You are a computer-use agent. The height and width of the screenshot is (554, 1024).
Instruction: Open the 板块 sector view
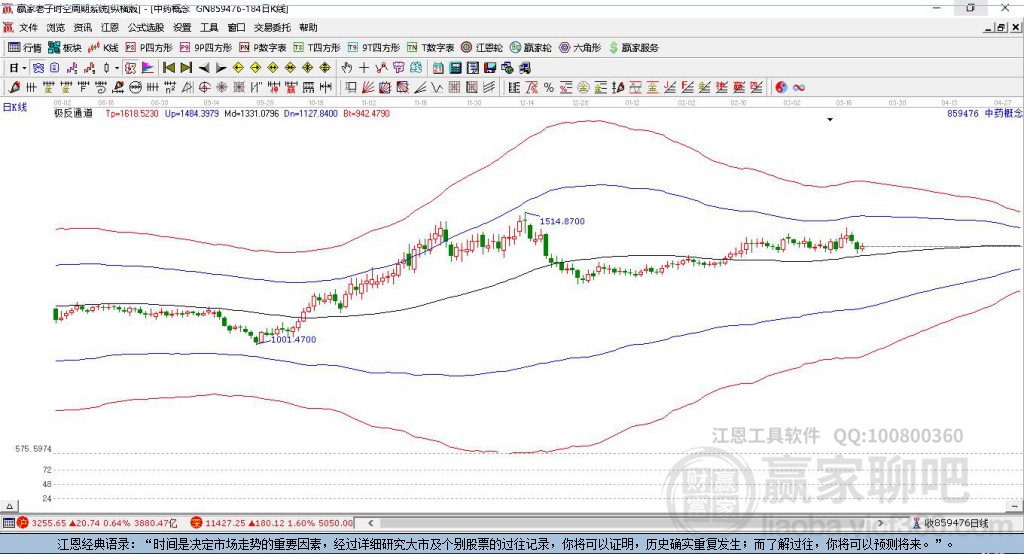click(x=65, y=48)
